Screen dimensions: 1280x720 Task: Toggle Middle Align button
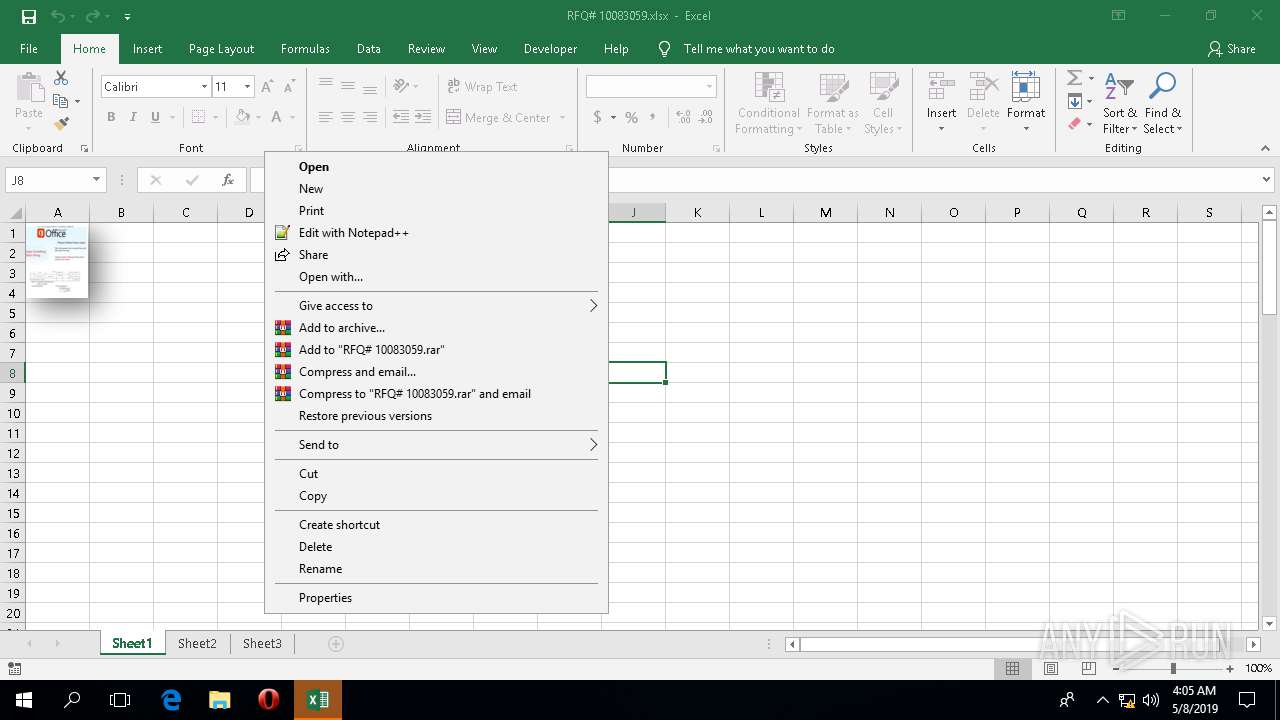click(x=348, y=87)
